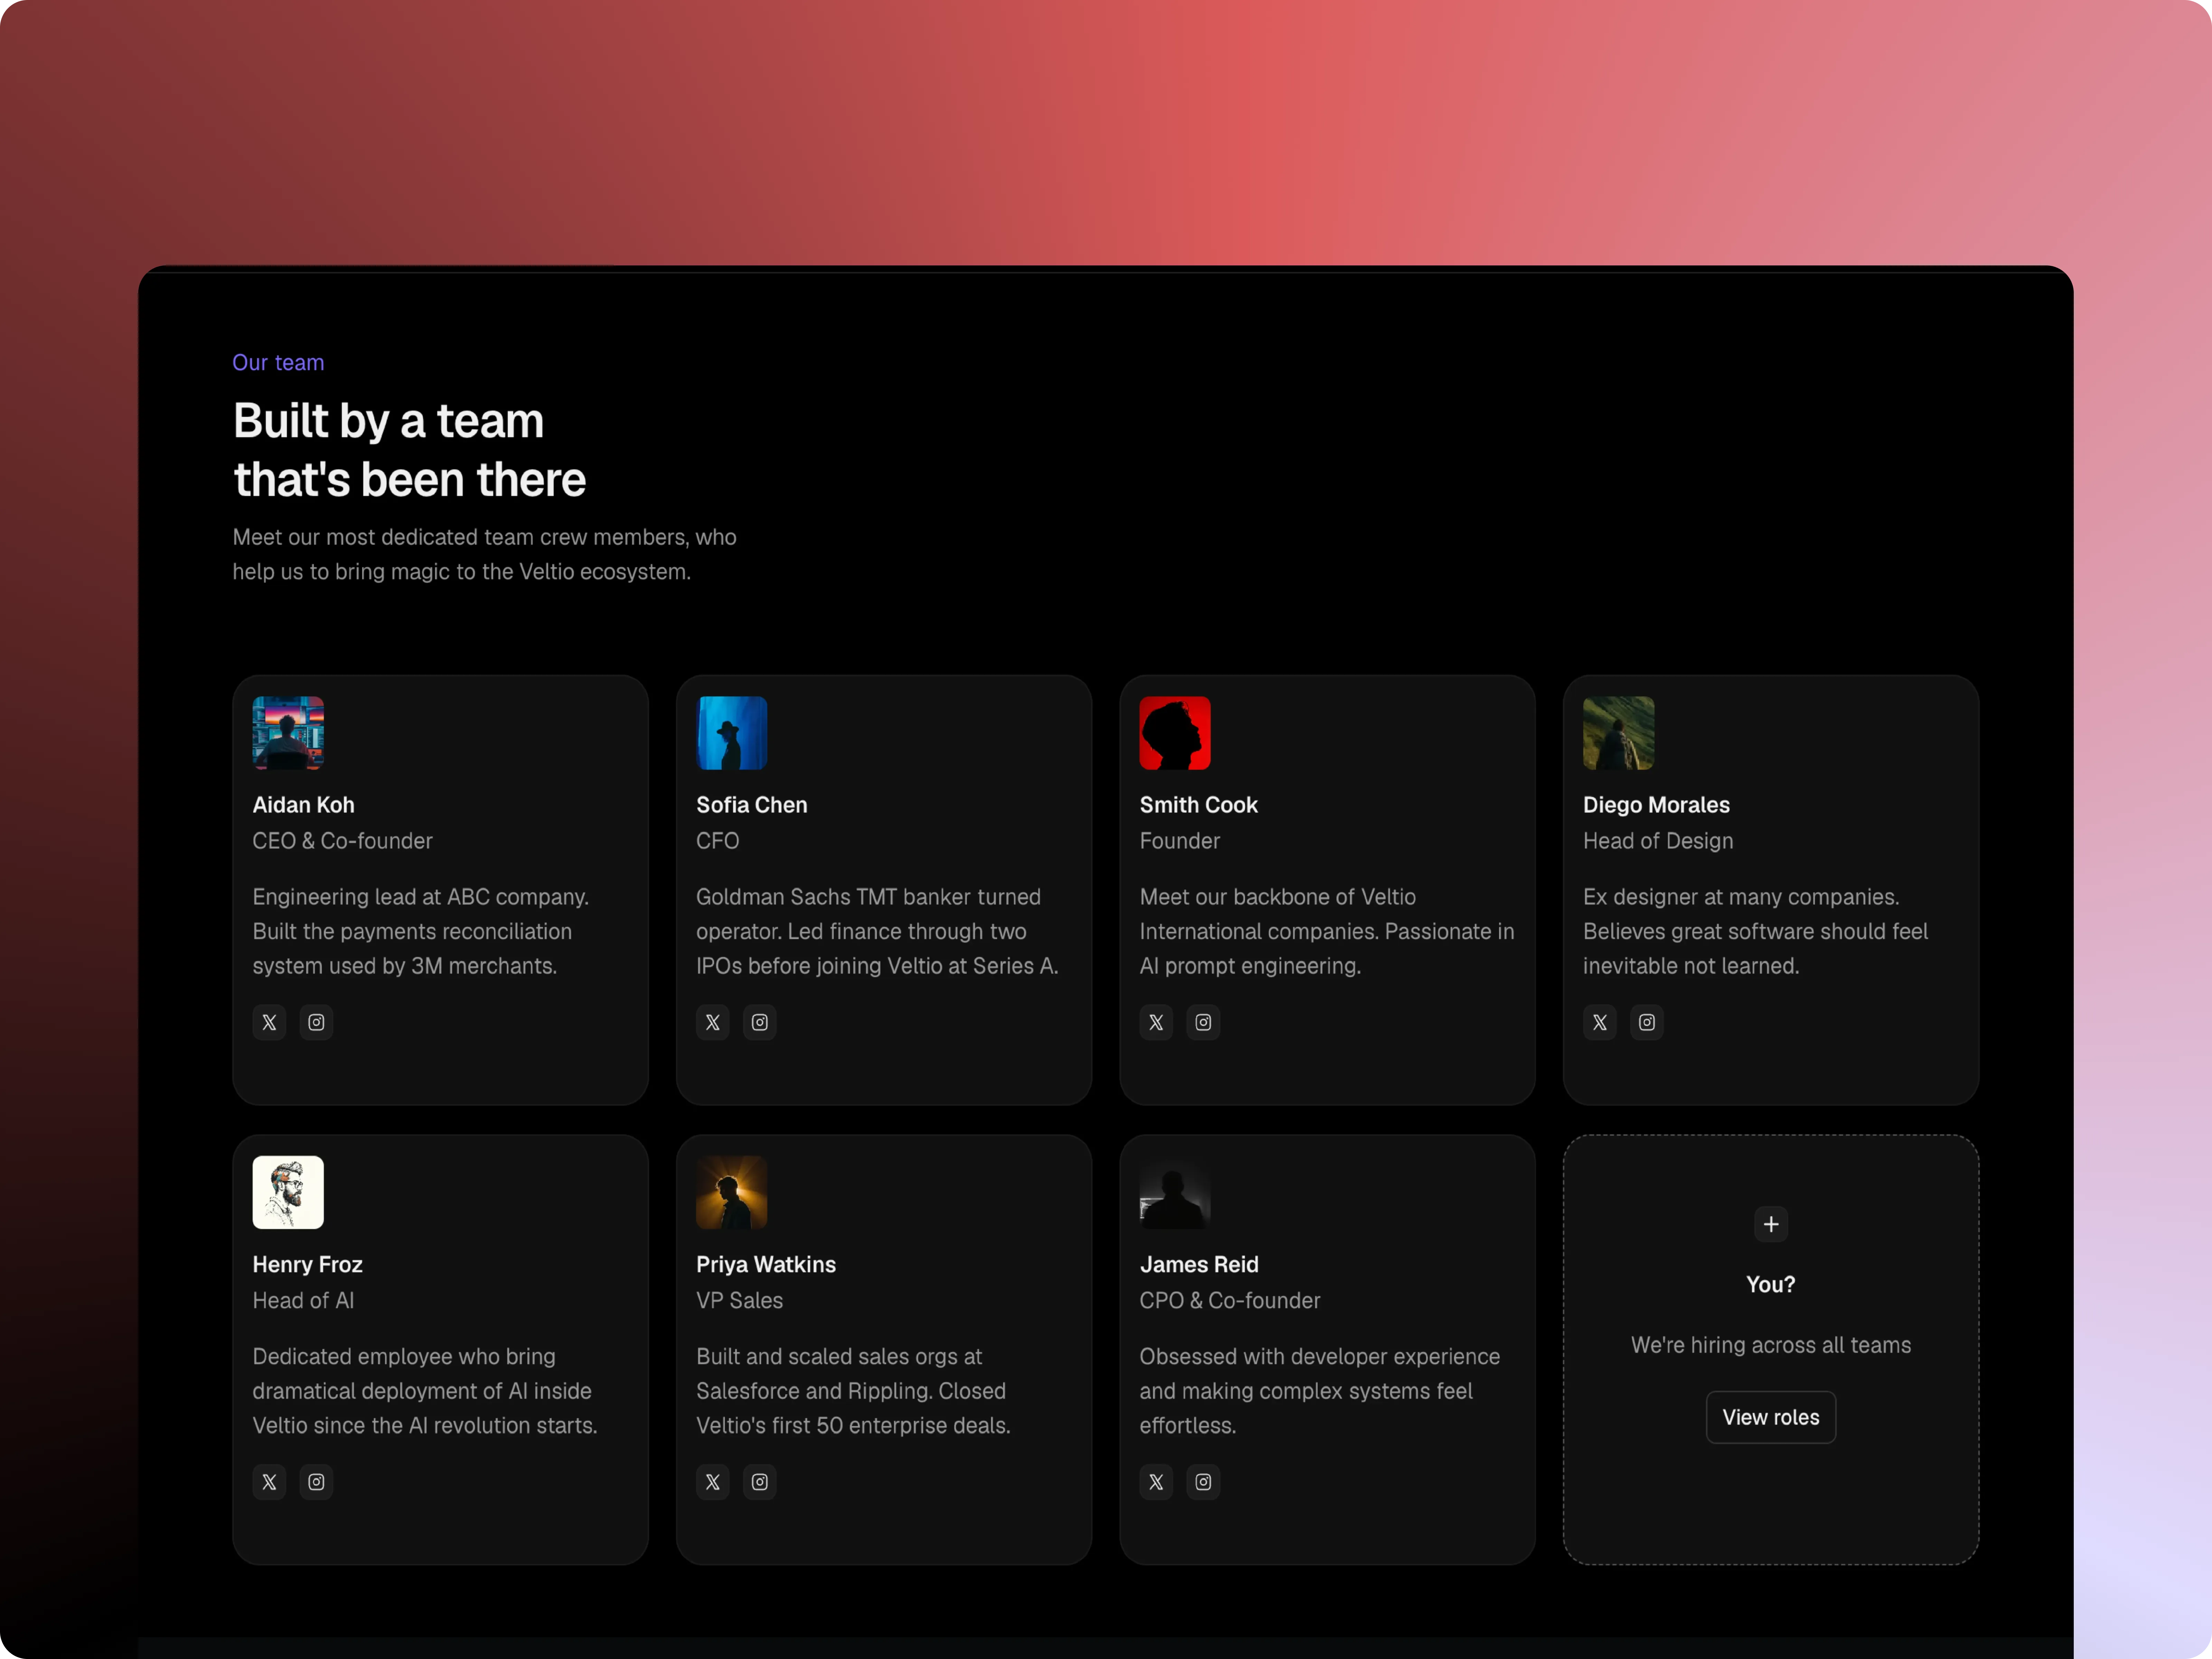Click the bio starting 'Dedicated employee who bring'
The image size is (2212, 1659).
425,1391
